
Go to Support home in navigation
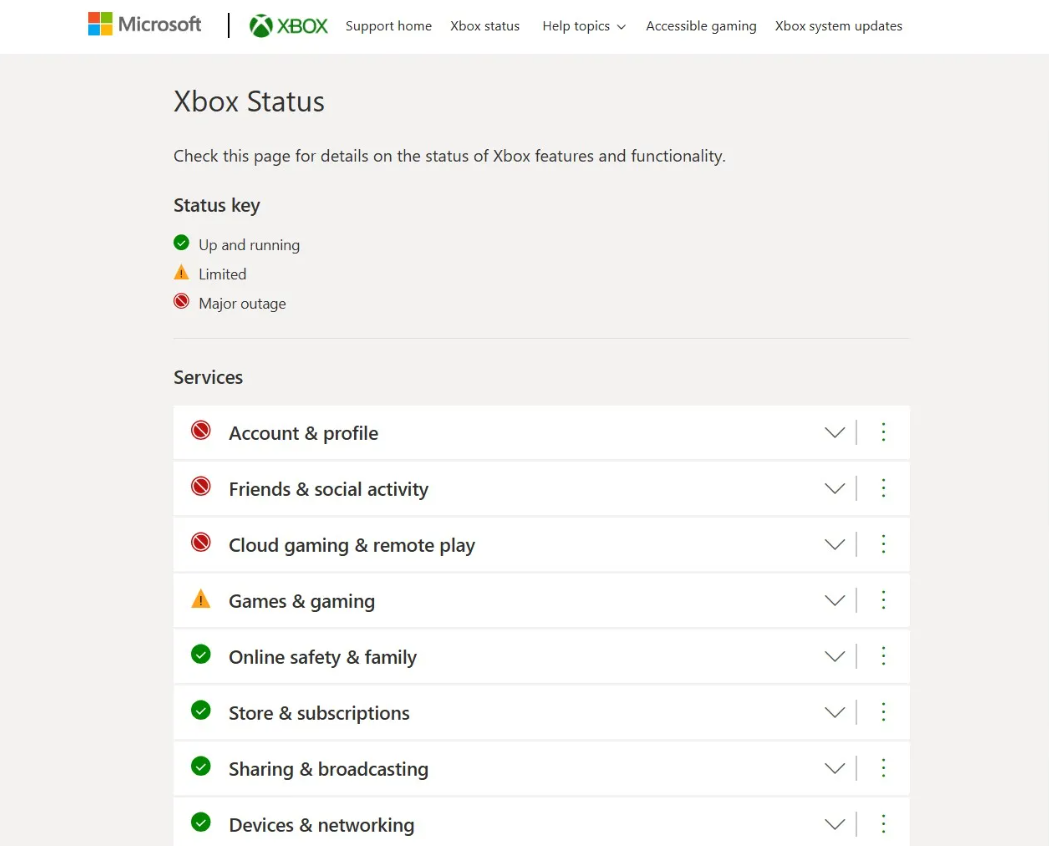pos(388,26)
